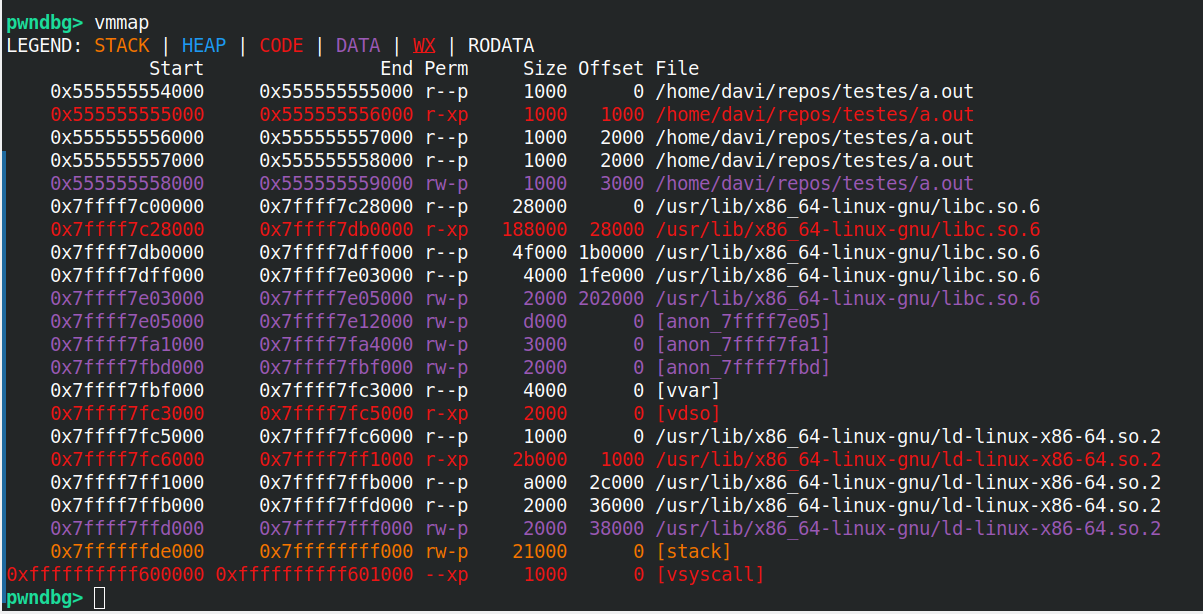
Task: Click the Perm column header
Action: 446,68
